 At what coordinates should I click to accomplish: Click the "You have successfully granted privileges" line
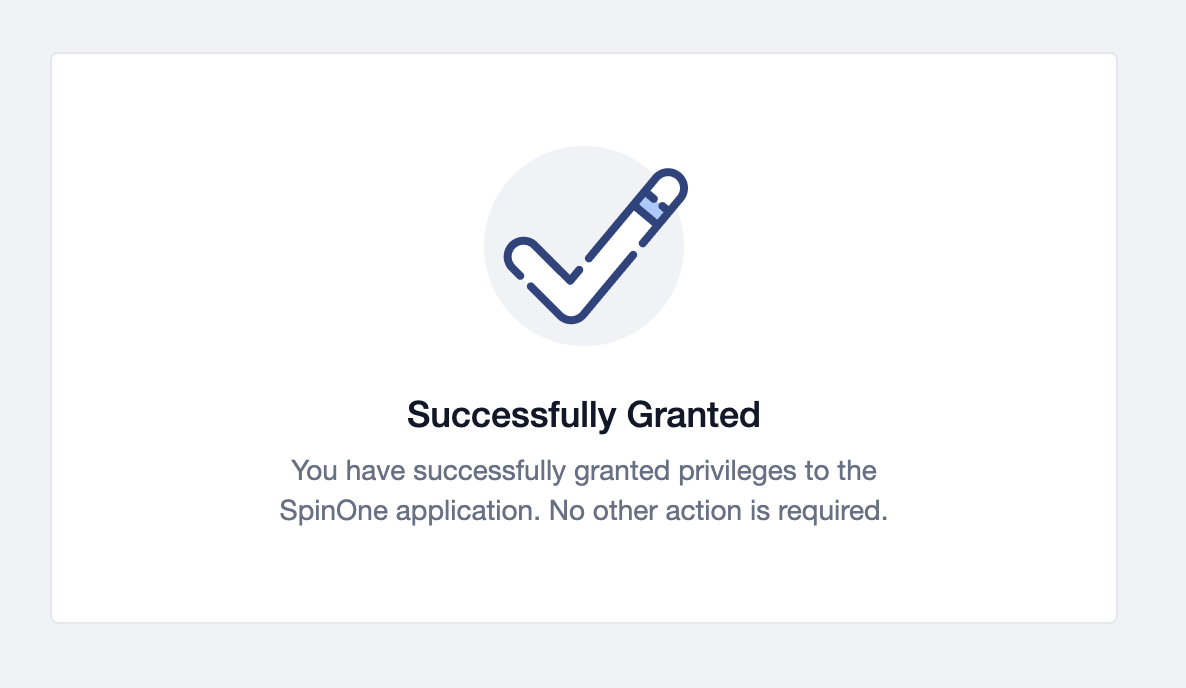coord(584,470)
